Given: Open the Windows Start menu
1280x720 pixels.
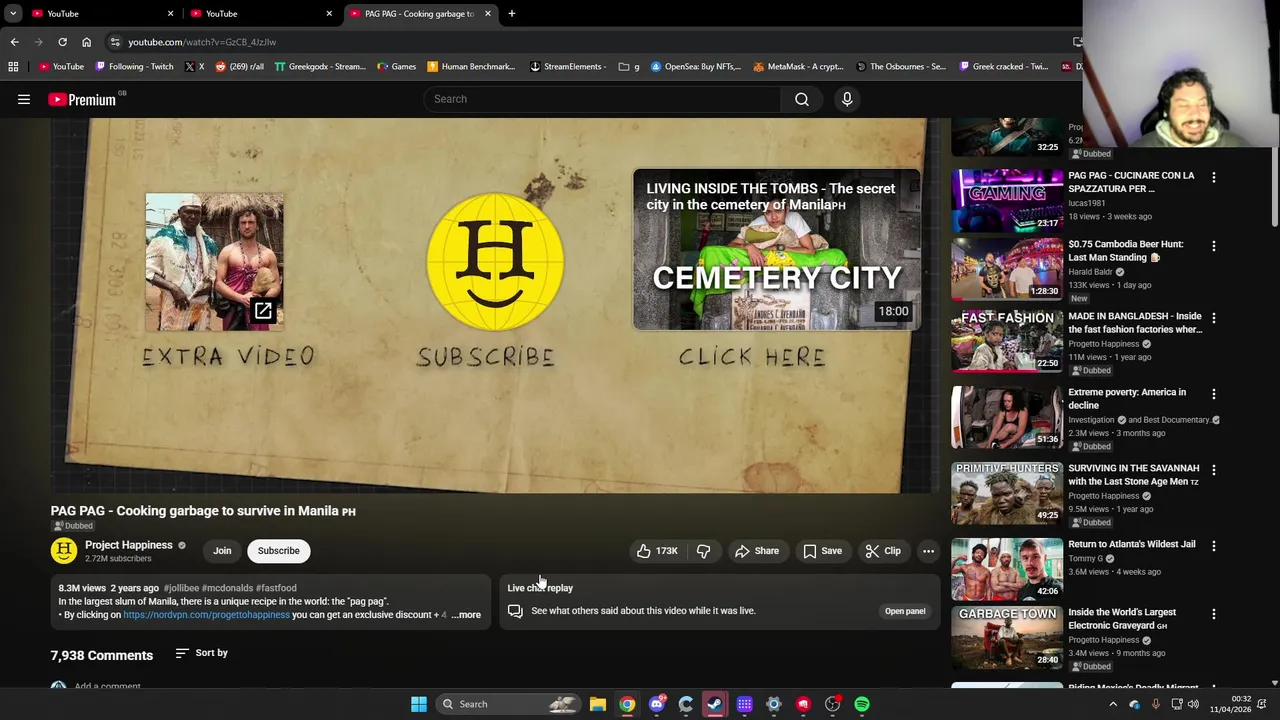Looking at the screenshot, I should (x=419, y=704).
